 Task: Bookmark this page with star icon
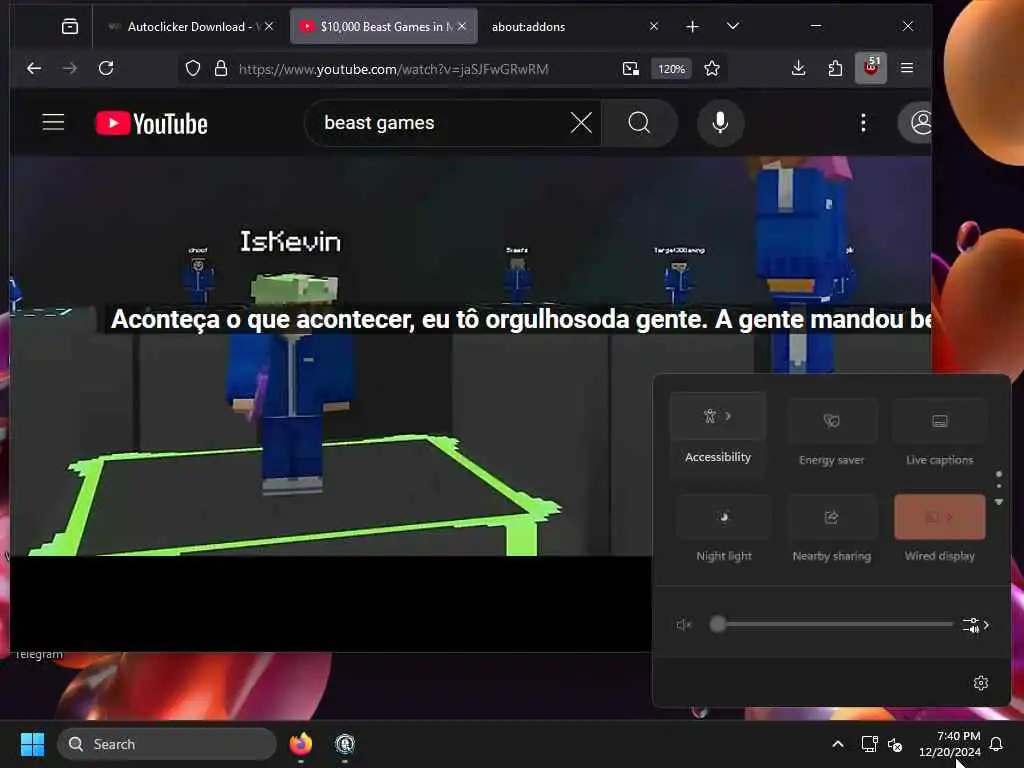tap(712, 69)
